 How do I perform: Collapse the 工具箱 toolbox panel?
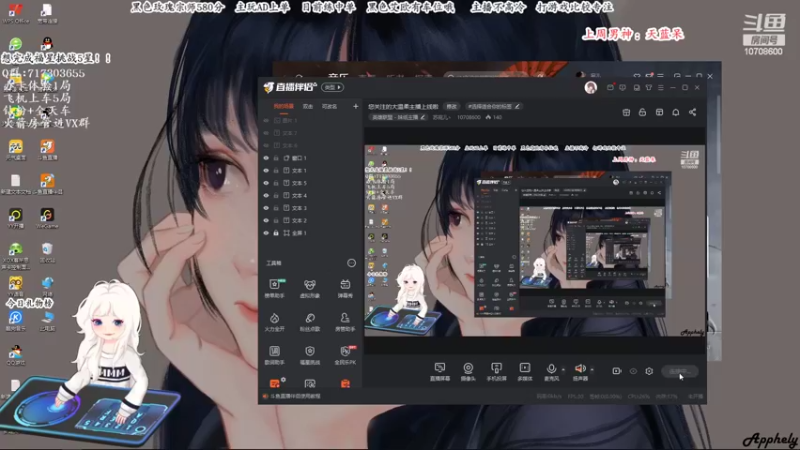coord(352,263)
